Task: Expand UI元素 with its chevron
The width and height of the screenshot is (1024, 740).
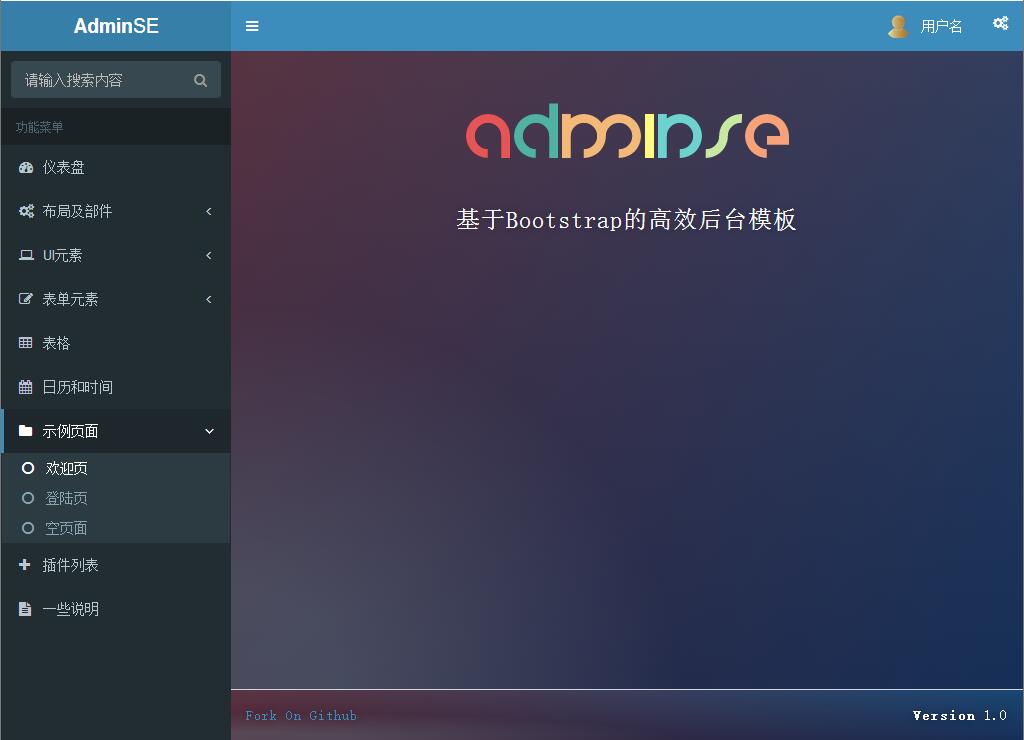Action: 209,255
